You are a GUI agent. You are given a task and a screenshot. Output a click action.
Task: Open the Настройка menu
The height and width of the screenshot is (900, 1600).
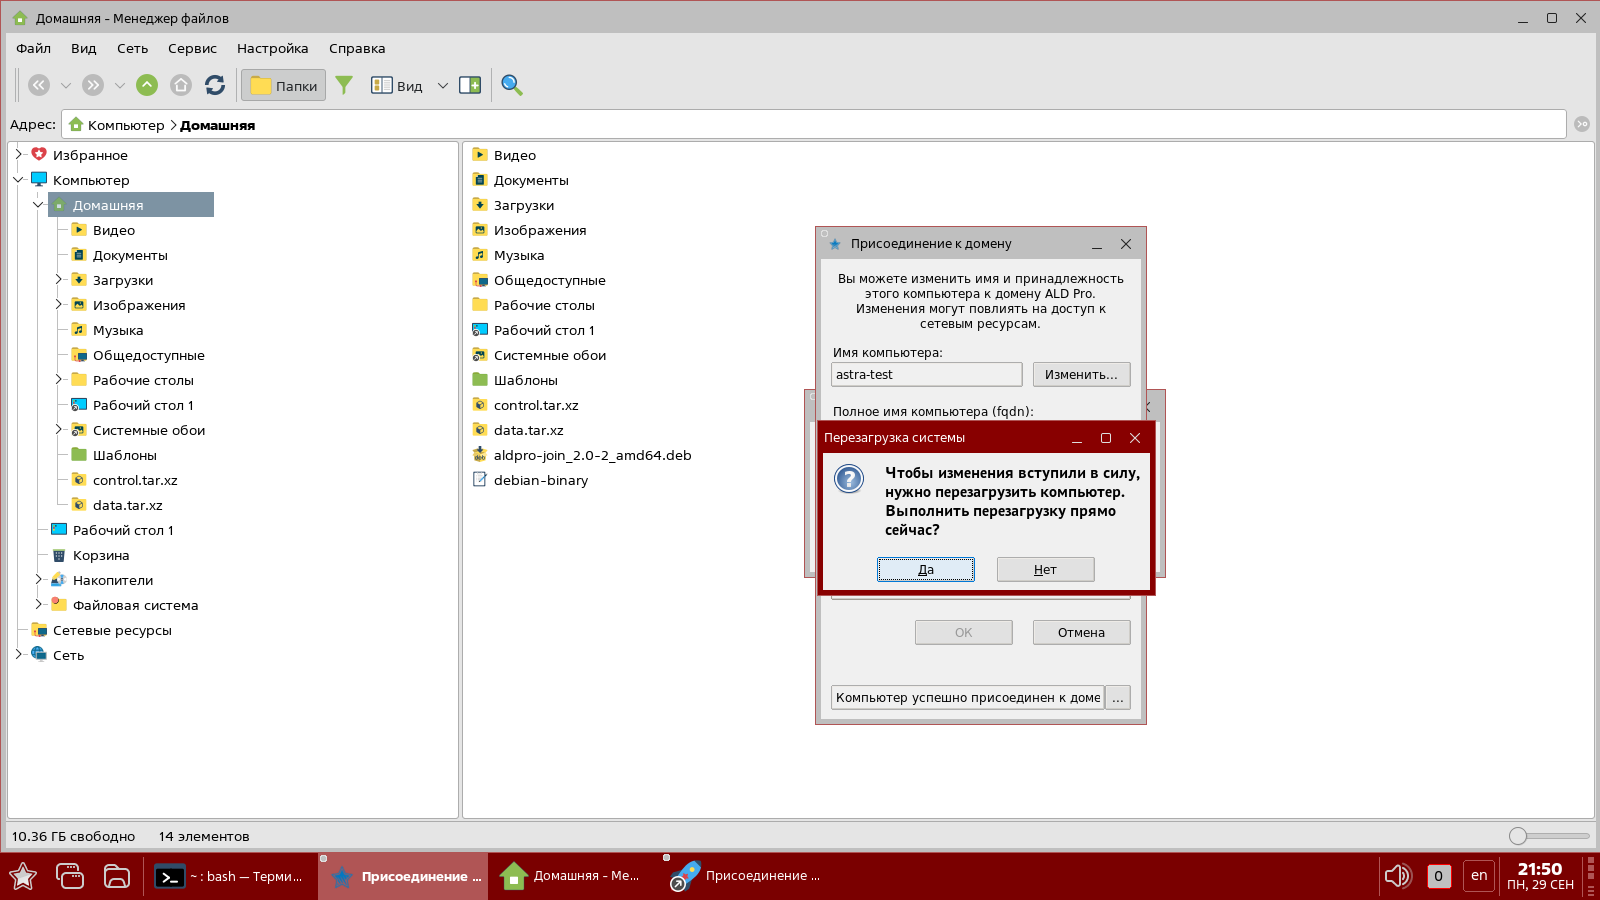(272, 48)
